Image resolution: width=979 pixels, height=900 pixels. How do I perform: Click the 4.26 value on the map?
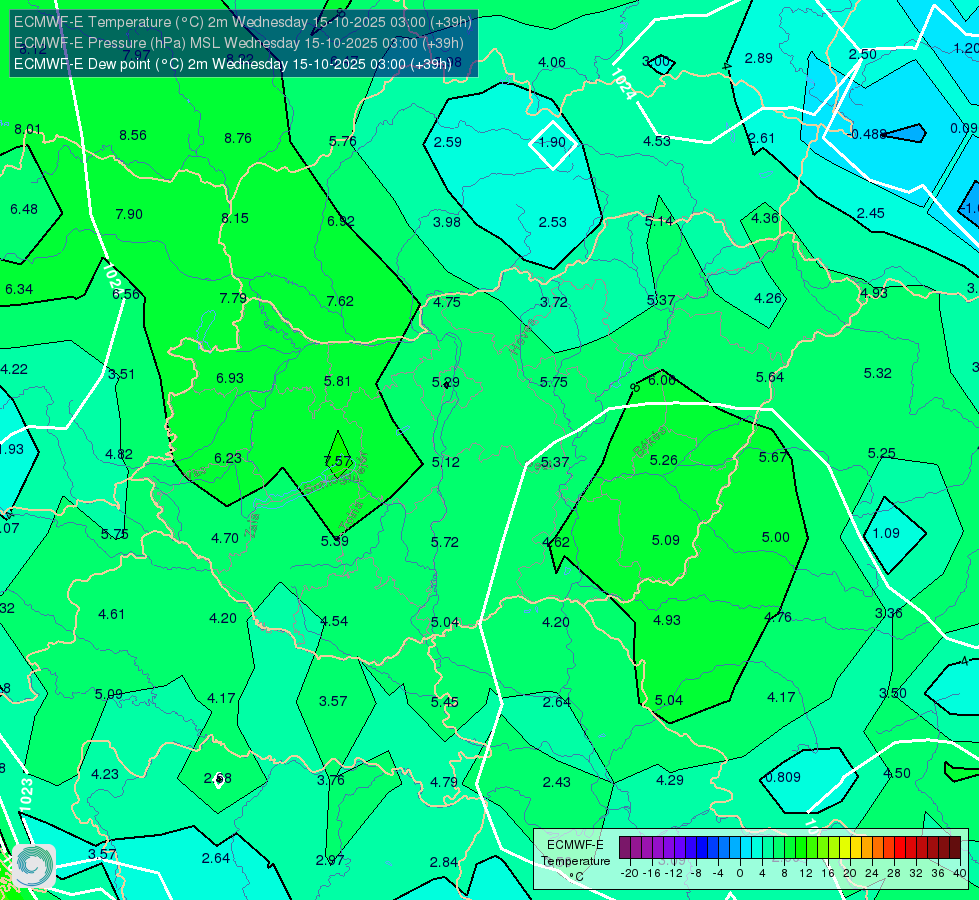(768, 299)
